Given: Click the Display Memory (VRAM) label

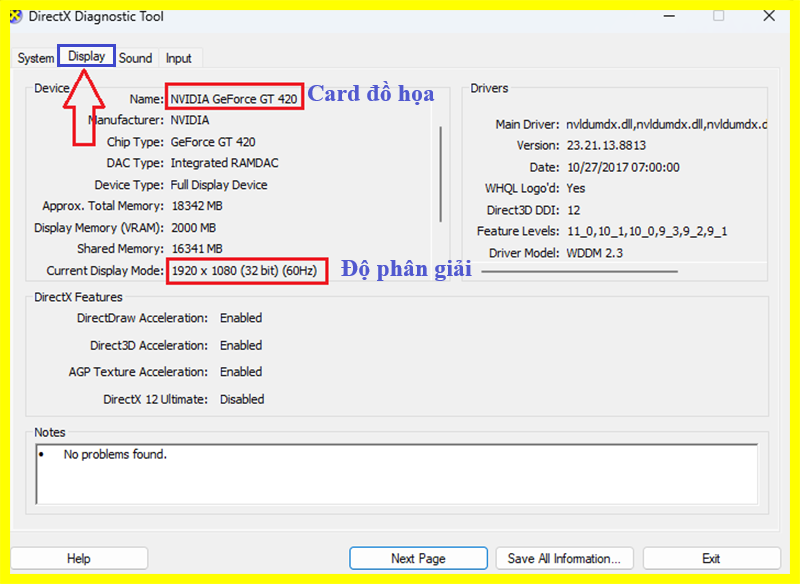Looking at the screenshot, I should [x=99, y=227].
